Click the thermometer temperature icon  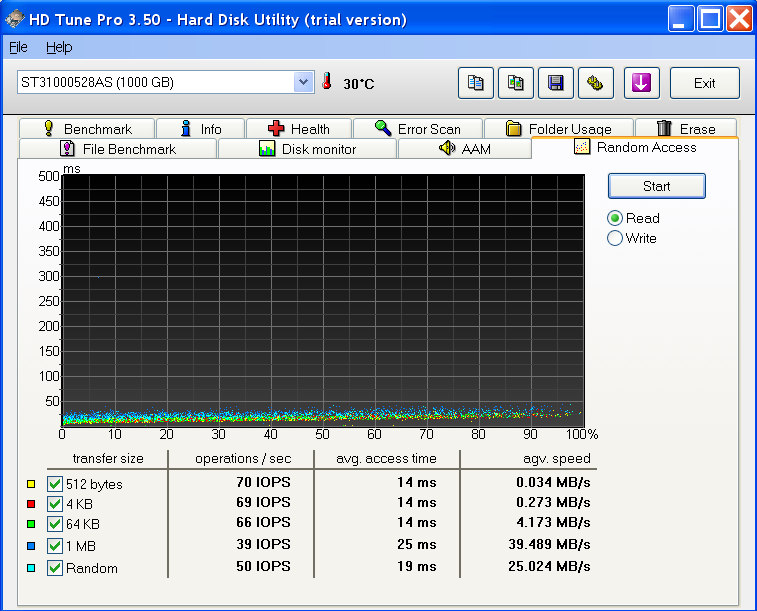click(x=327, y=82)
